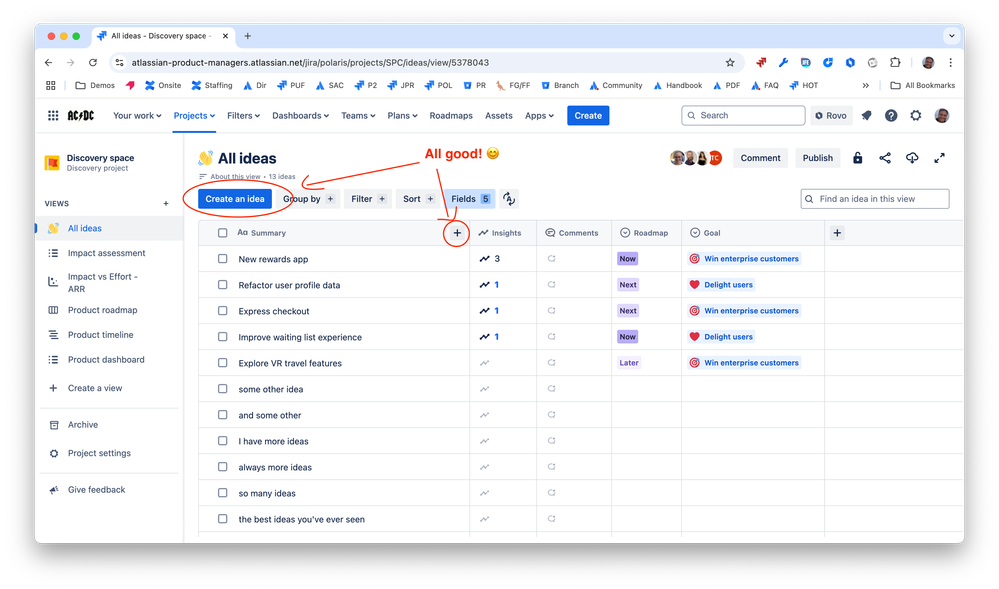Check the some other idea row
Viewport: 999px width, 589px height.
point(222,389)
